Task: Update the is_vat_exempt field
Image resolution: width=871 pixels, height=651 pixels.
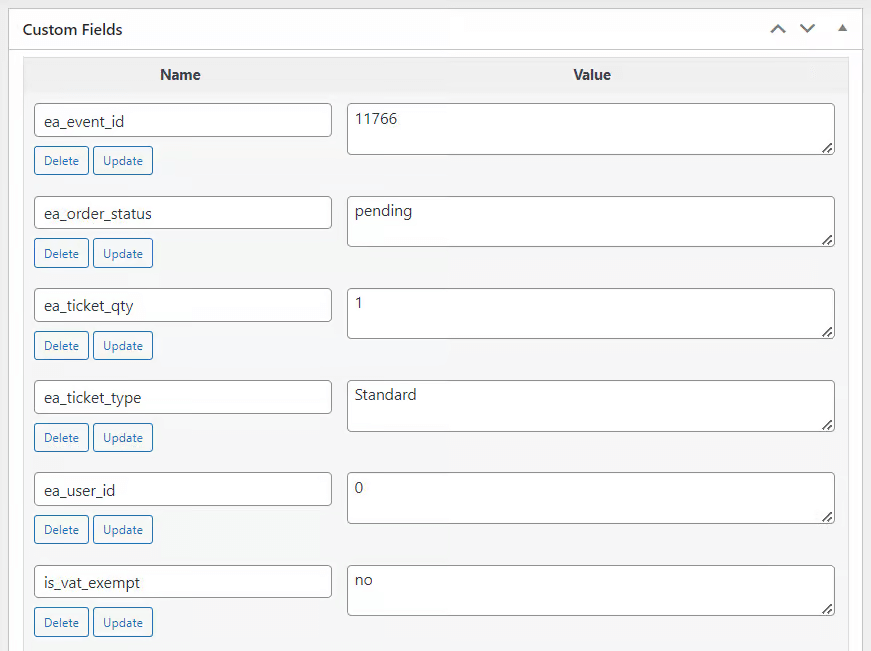Action: 123,623
